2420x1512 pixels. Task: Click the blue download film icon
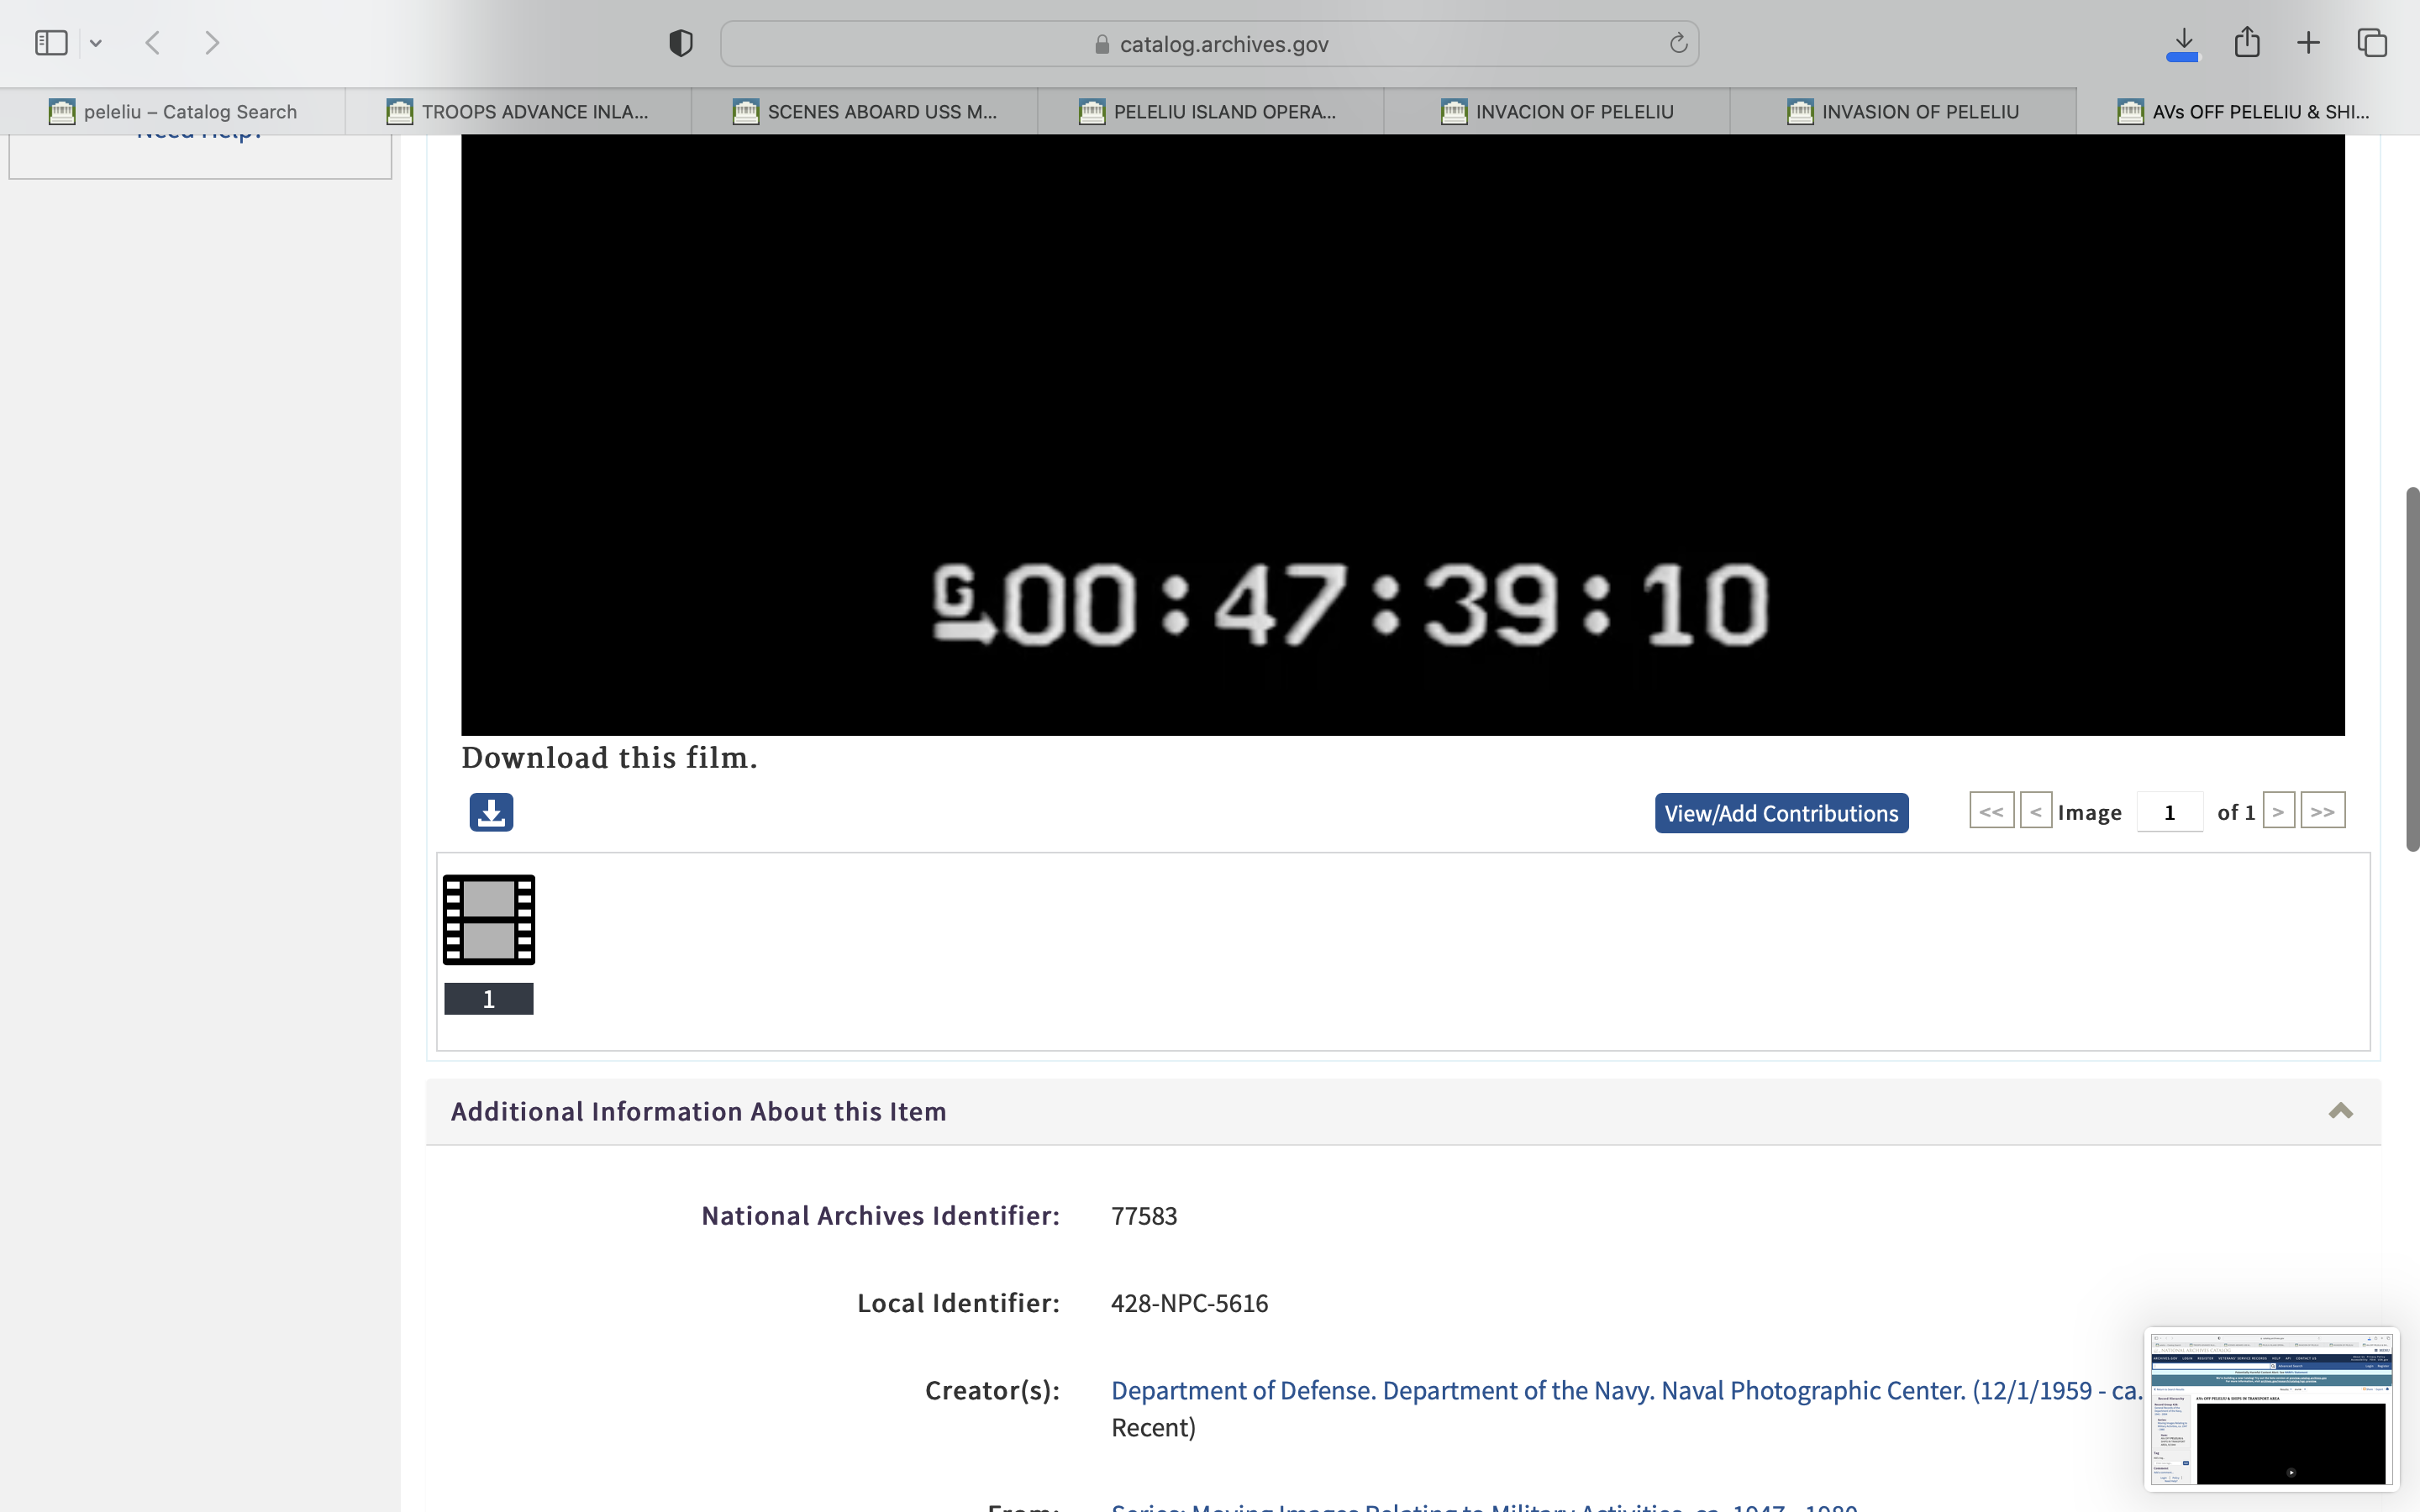coord(491,812)
